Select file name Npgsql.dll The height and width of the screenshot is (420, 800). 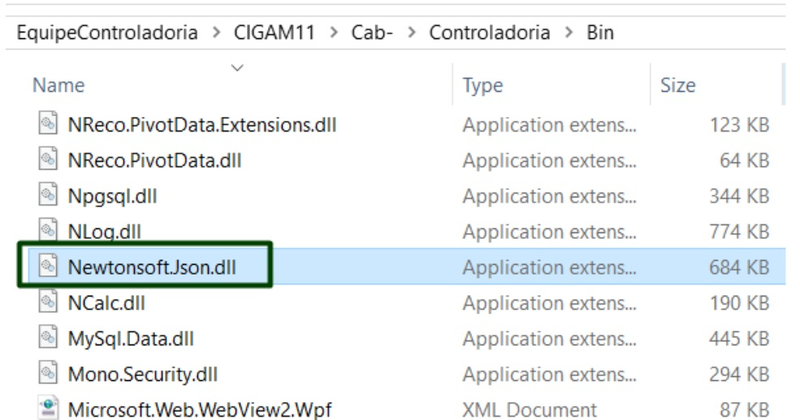click(112, 196)
